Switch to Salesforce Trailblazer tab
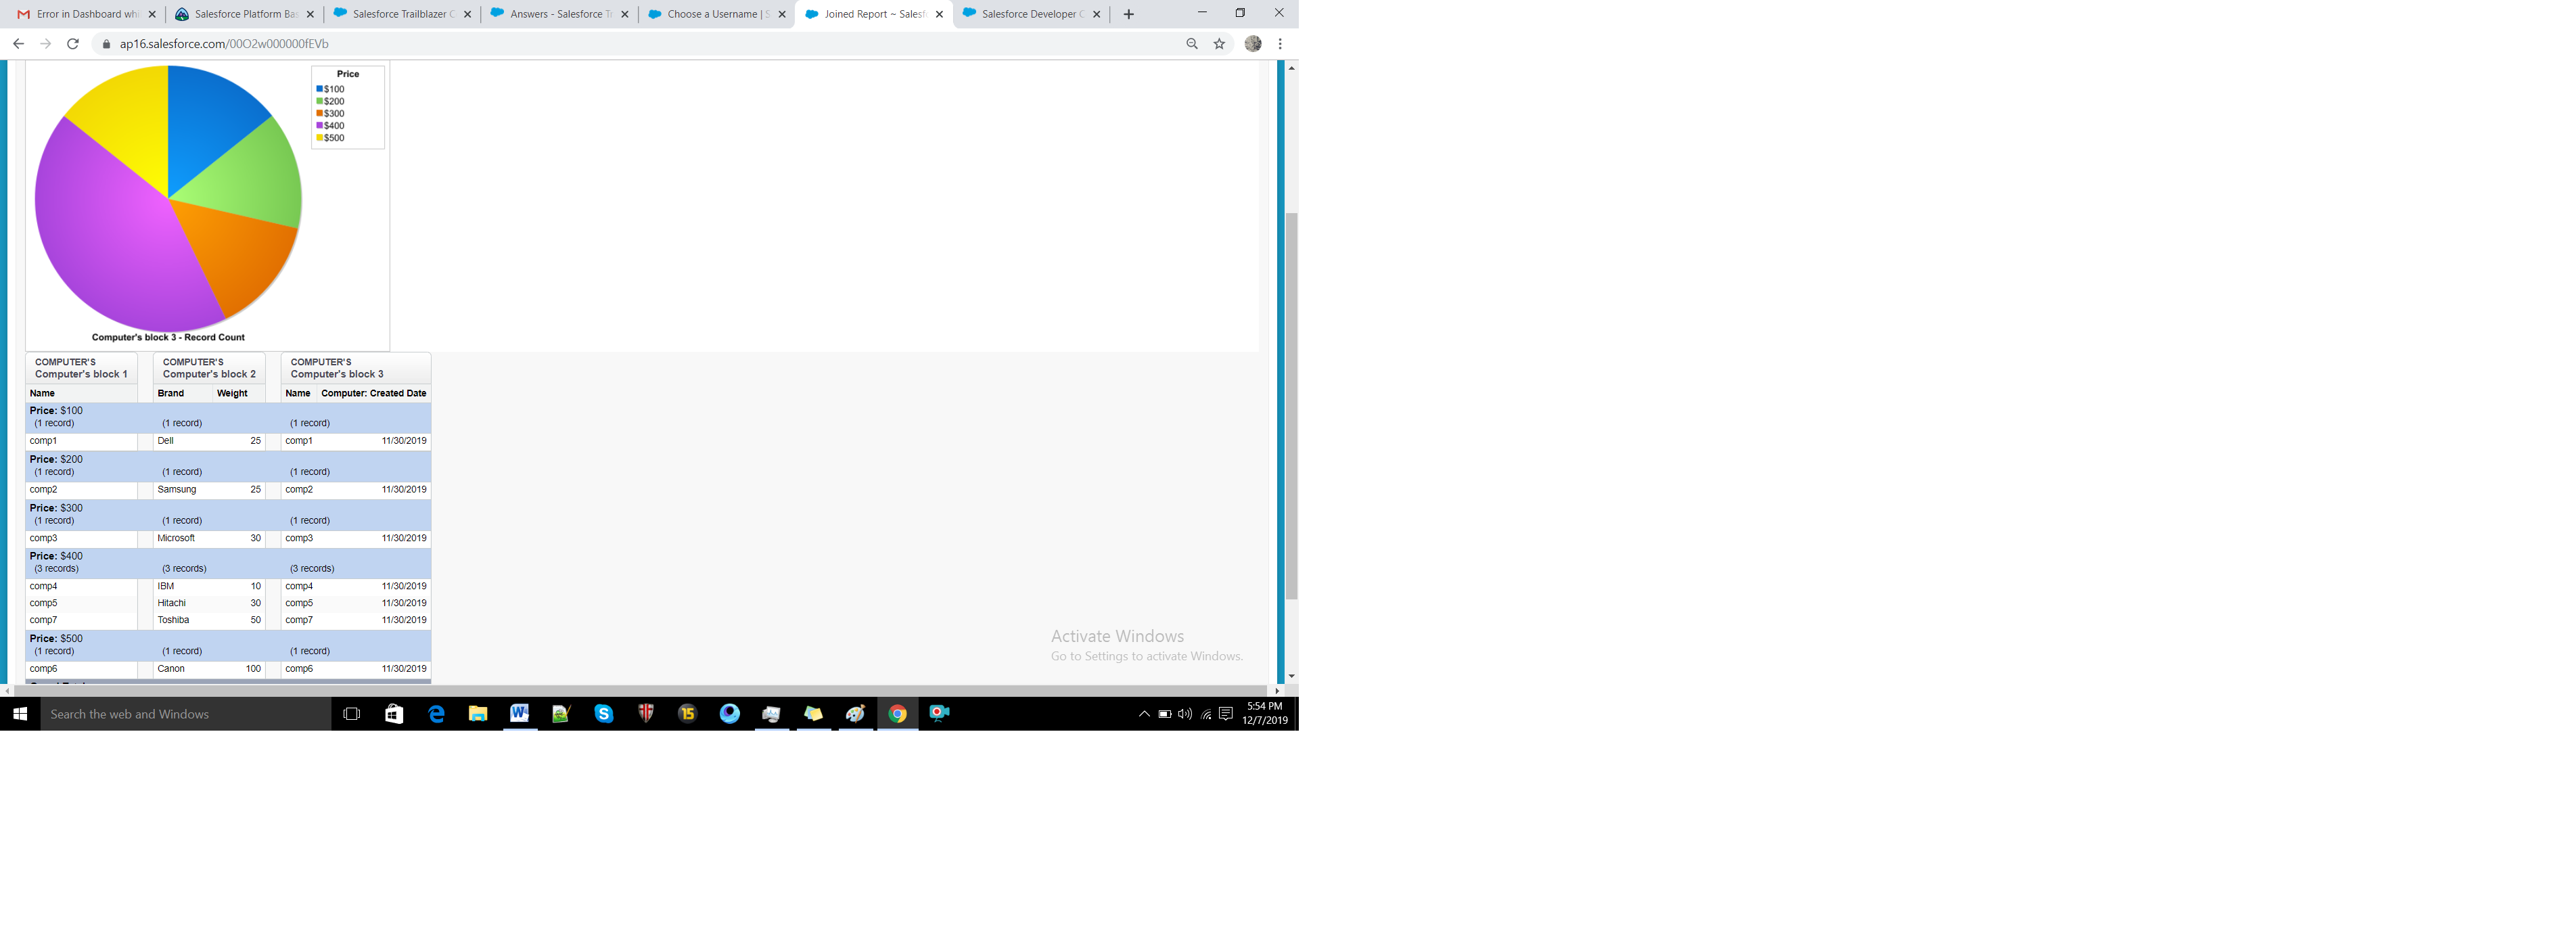Screen dimensions: 2576x939 [400, 14]
